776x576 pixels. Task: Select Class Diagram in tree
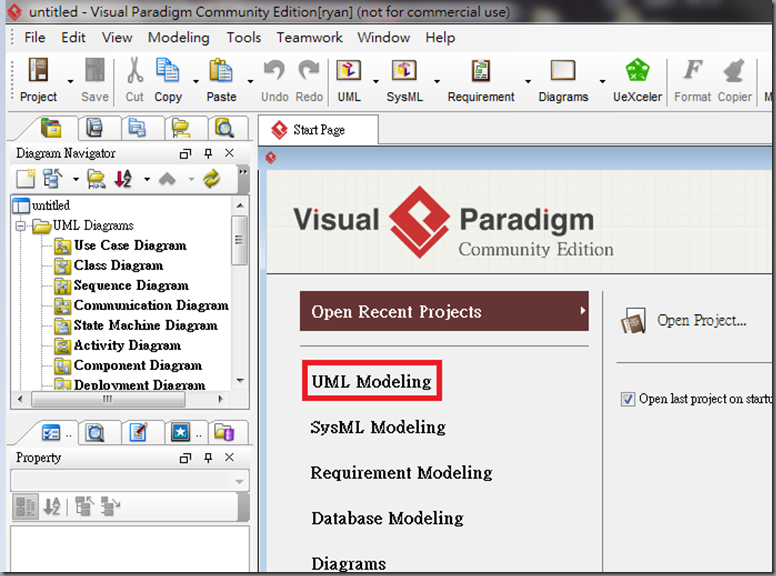coord(118,266)
